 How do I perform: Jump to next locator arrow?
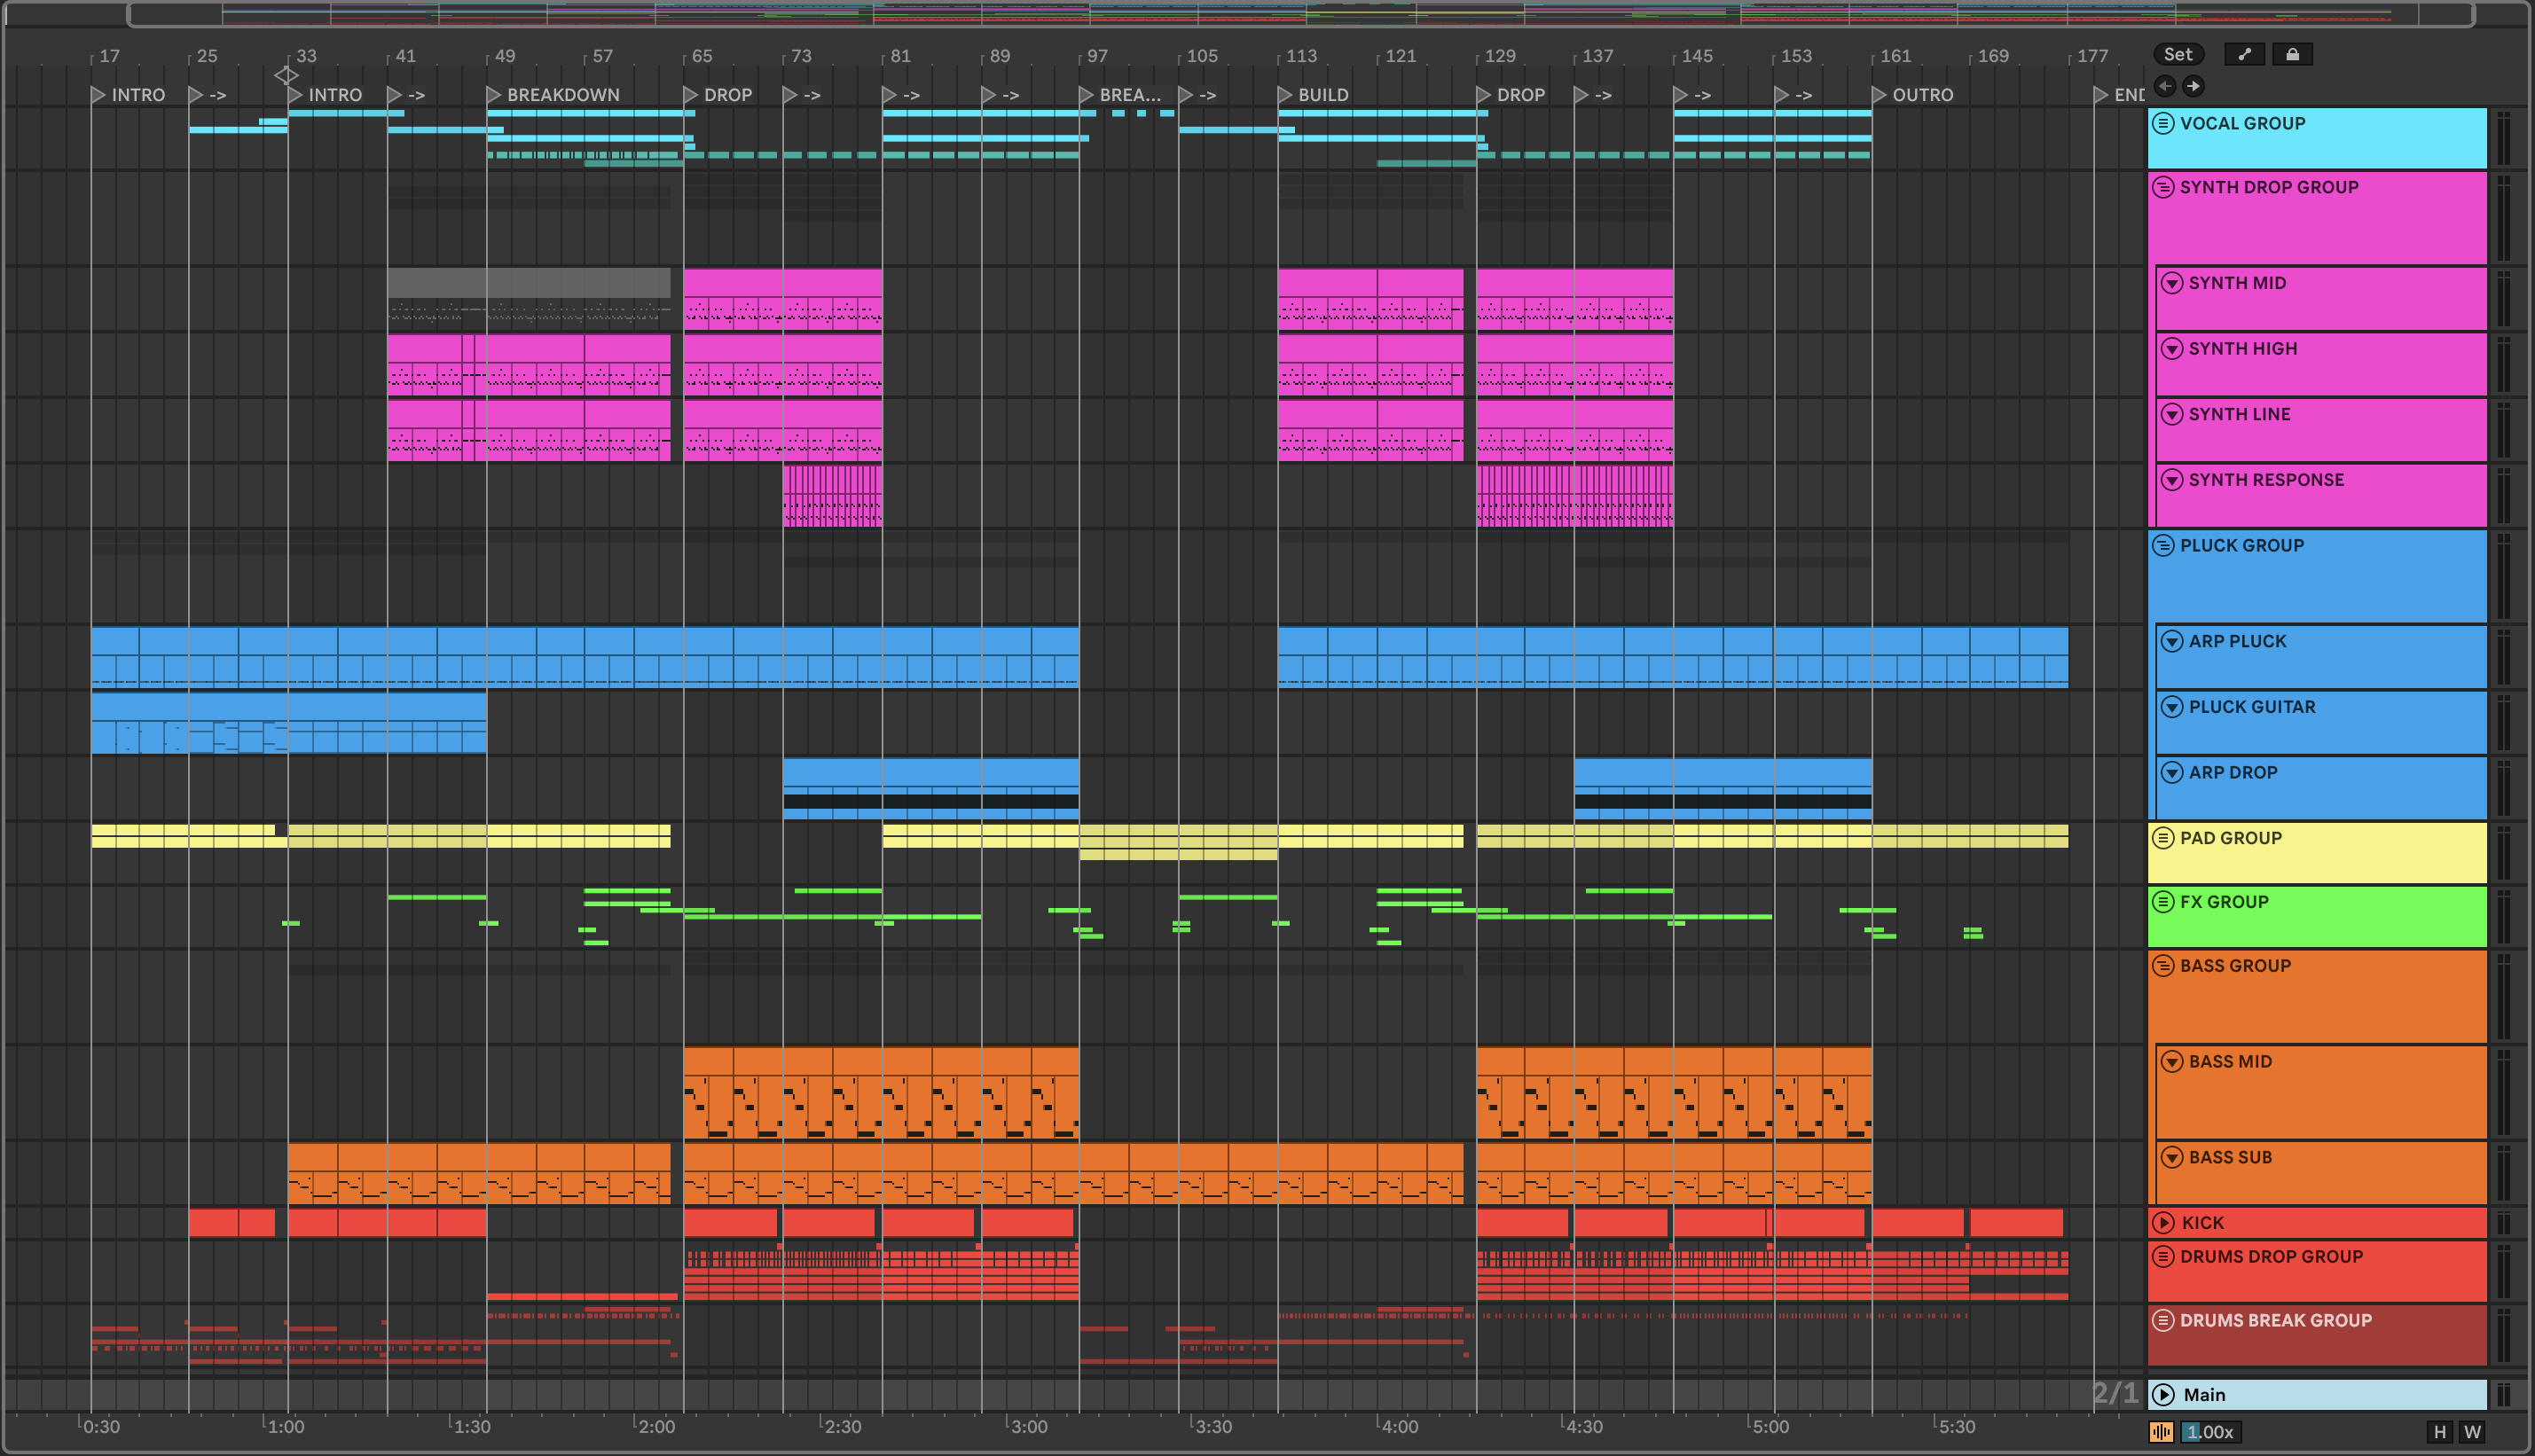(x=2193, y=86)
